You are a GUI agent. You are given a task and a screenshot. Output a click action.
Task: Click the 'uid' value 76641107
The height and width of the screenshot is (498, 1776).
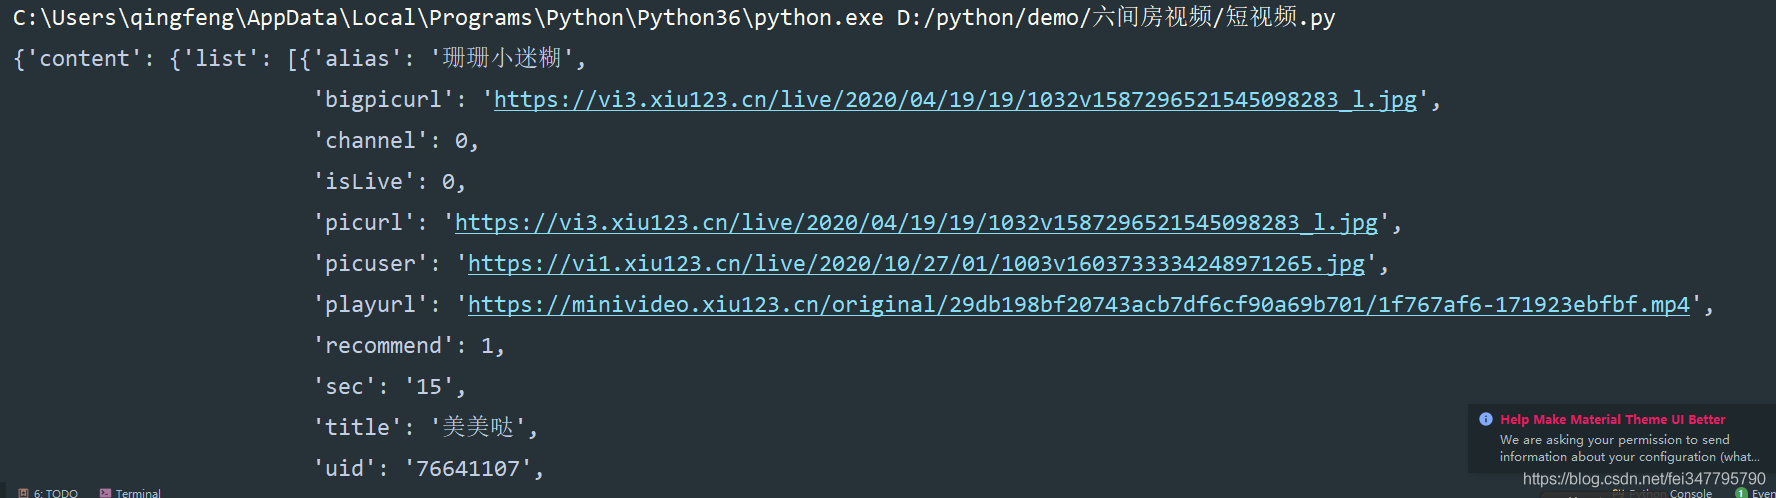click(x=468, y=469)
